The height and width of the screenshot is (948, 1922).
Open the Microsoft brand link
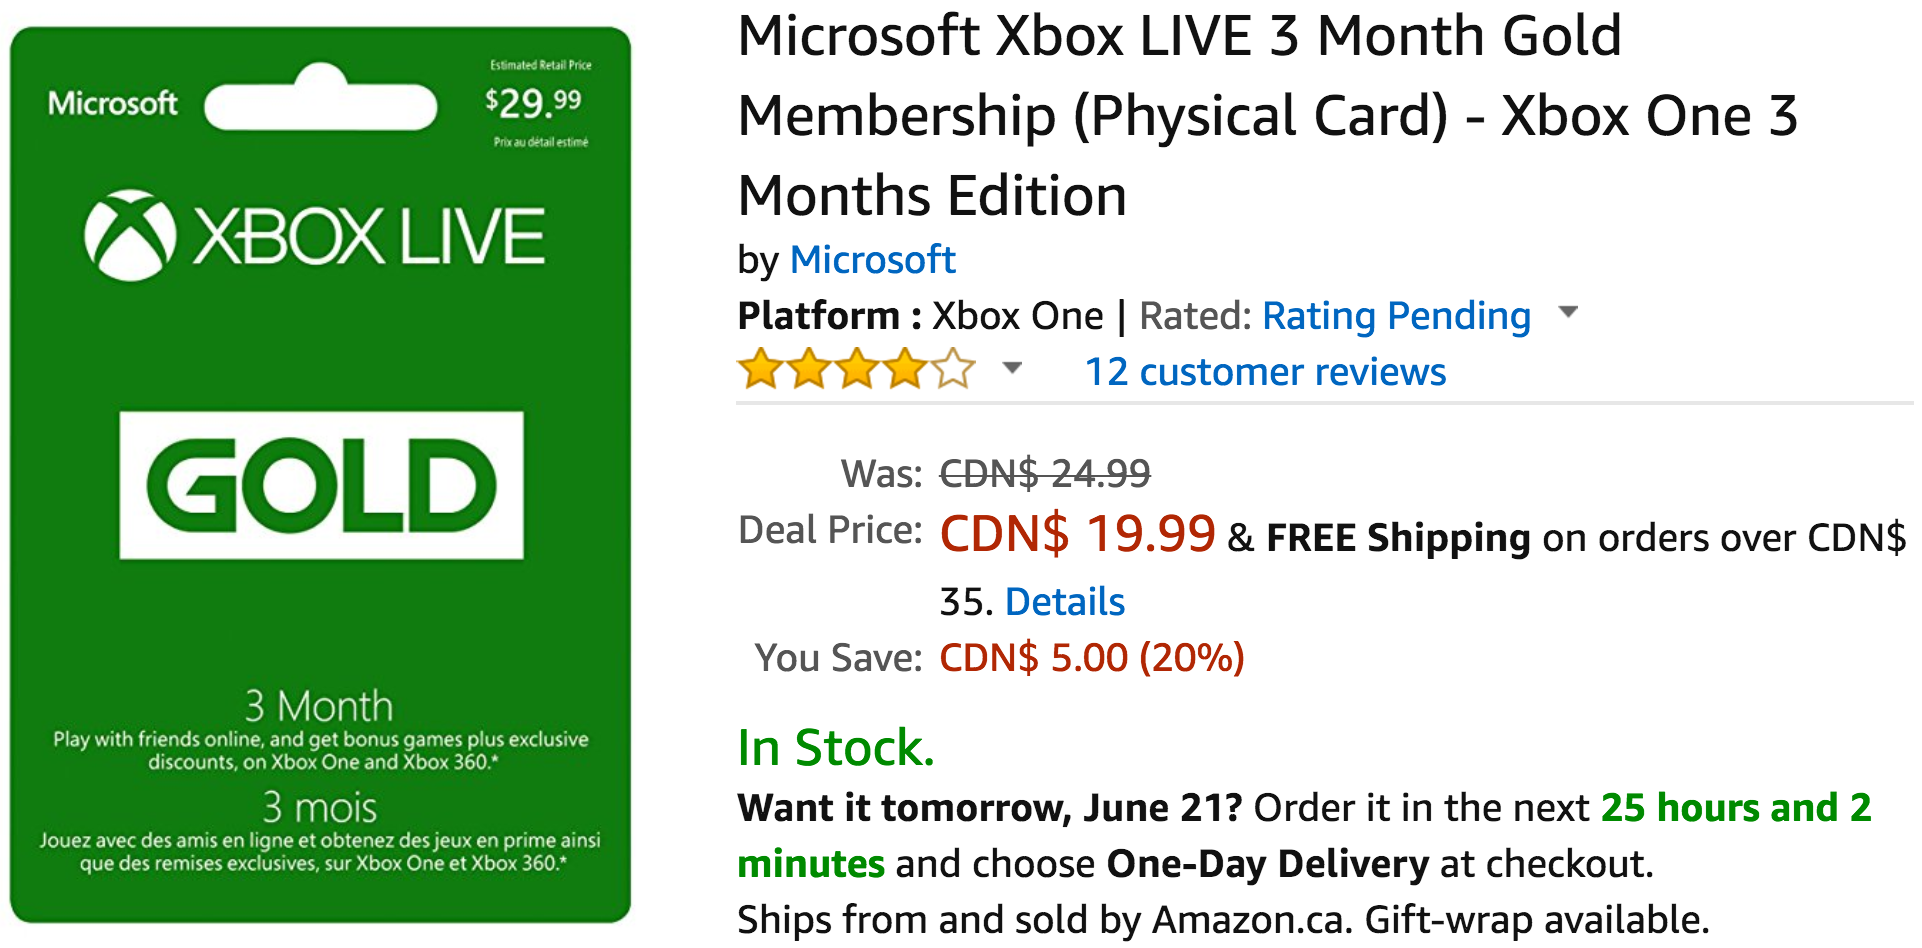pos(872,260)
